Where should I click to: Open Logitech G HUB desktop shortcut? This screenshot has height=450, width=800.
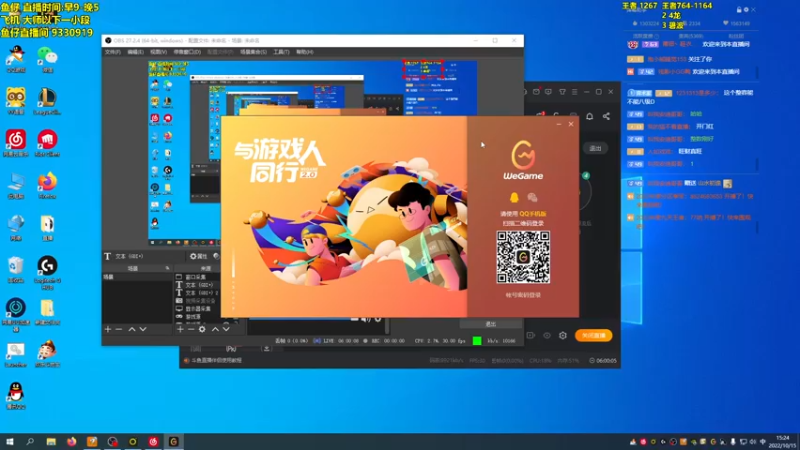[x=47, y=272]
